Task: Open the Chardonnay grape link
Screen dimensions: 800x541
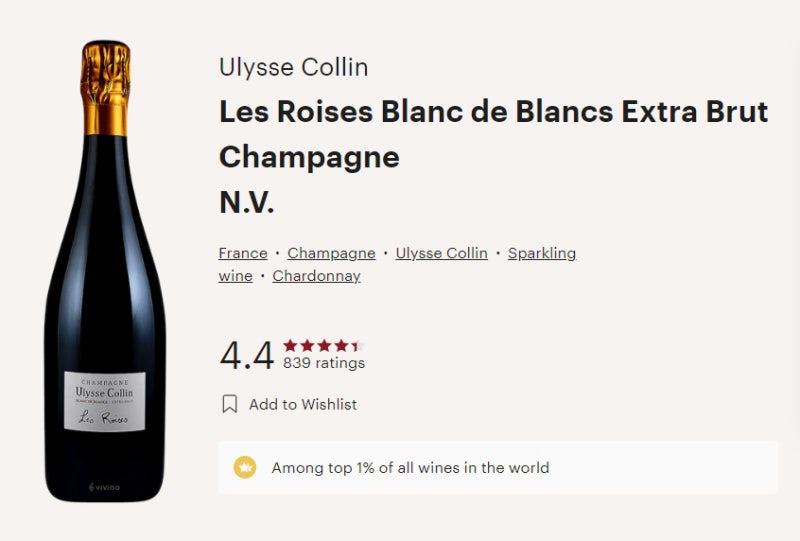Action: pyautogui.click(x=316, y=276)
